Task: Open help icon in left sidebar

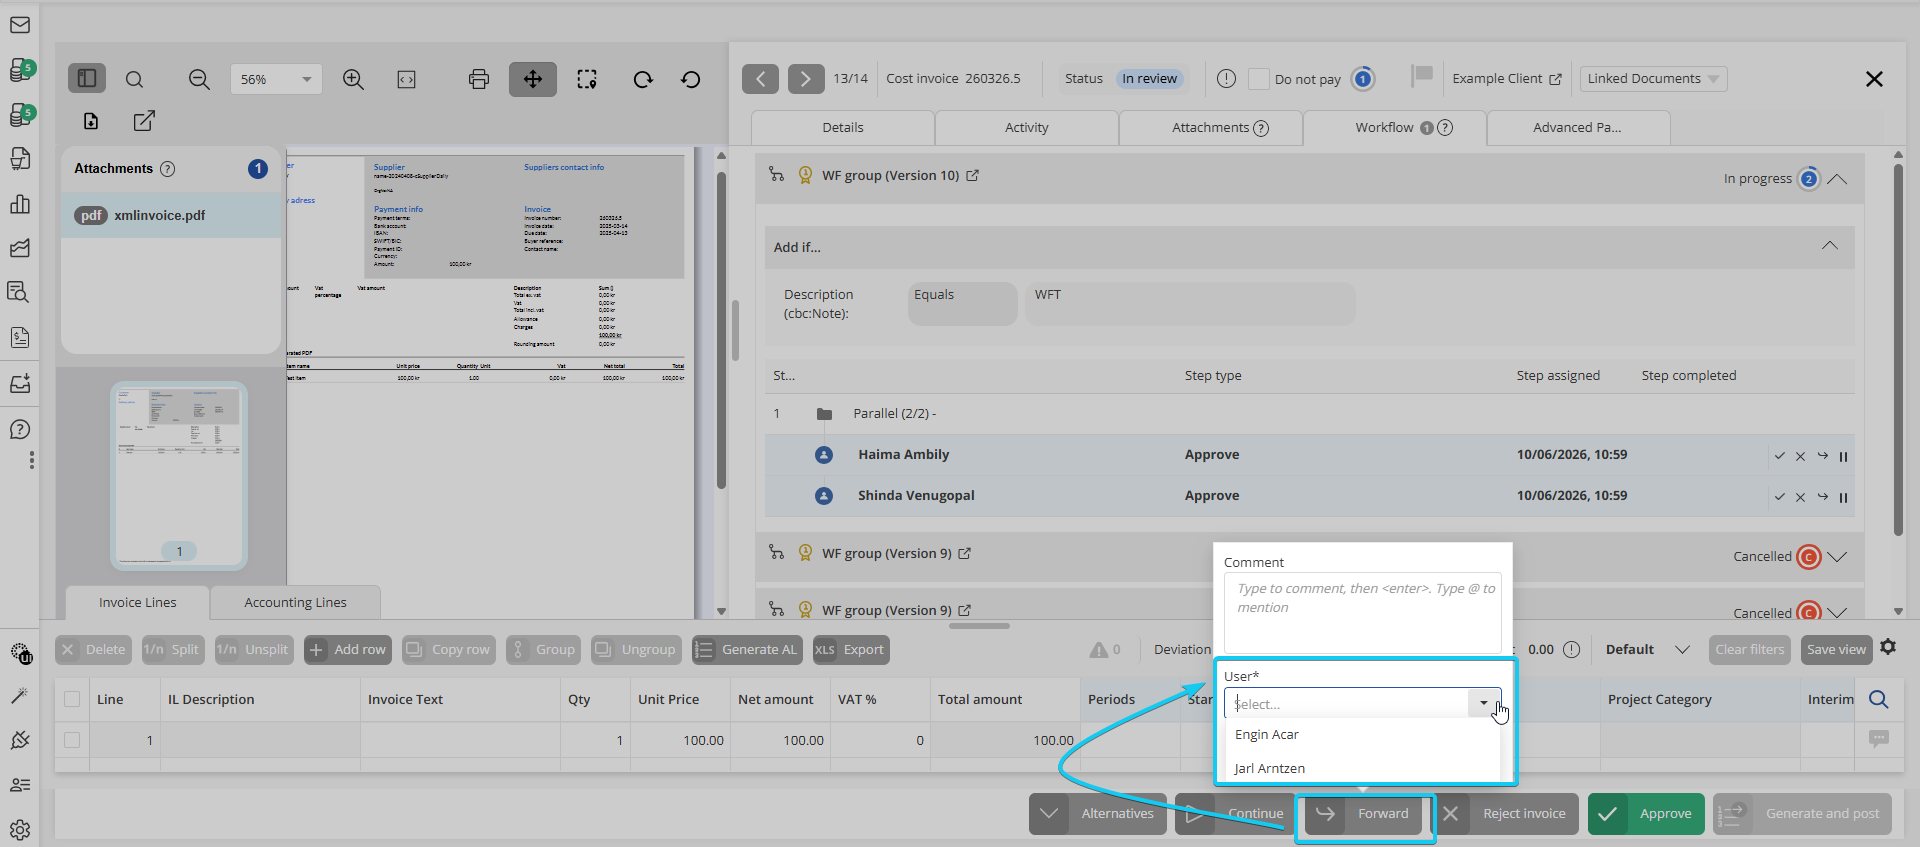Action: (x=20, y=430)
